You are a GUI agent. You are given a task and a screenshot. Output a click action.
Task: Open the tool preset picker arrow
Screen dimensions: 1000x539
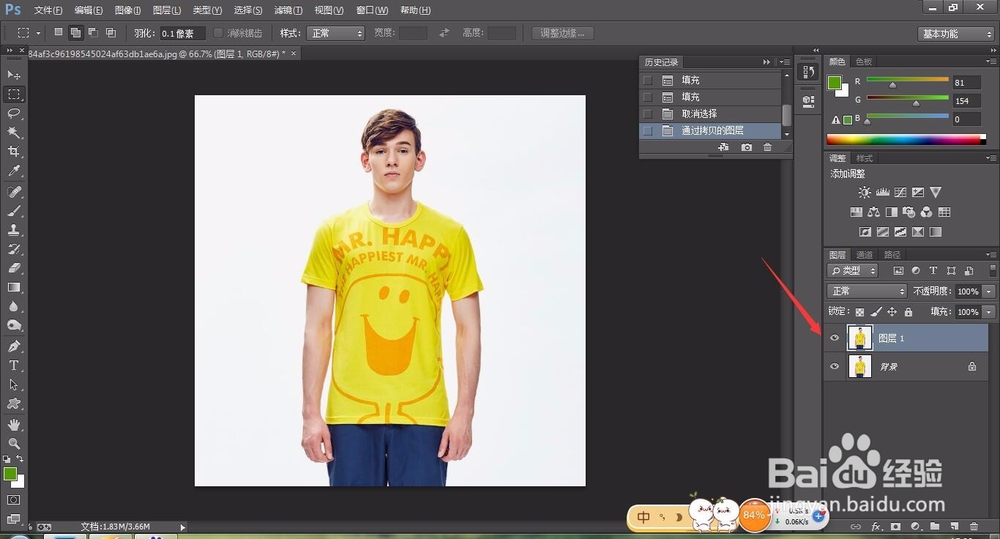pyautogui.click(x=38, y=33)
